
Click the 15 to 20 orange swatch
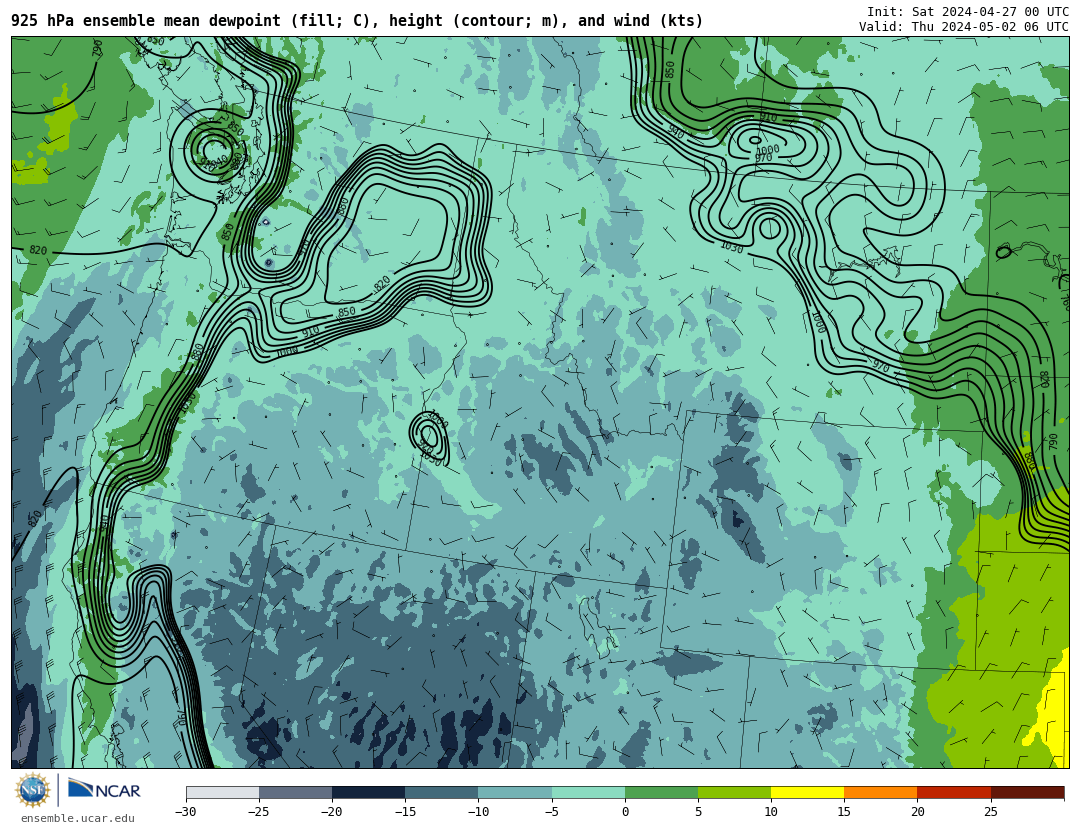click(x=881, y=792)
